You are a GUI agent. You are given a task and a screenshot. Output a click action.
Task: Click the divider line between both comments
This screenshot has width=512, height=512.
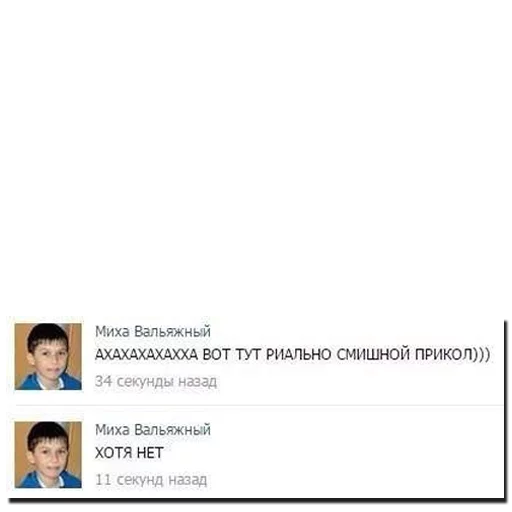(259, 406)
